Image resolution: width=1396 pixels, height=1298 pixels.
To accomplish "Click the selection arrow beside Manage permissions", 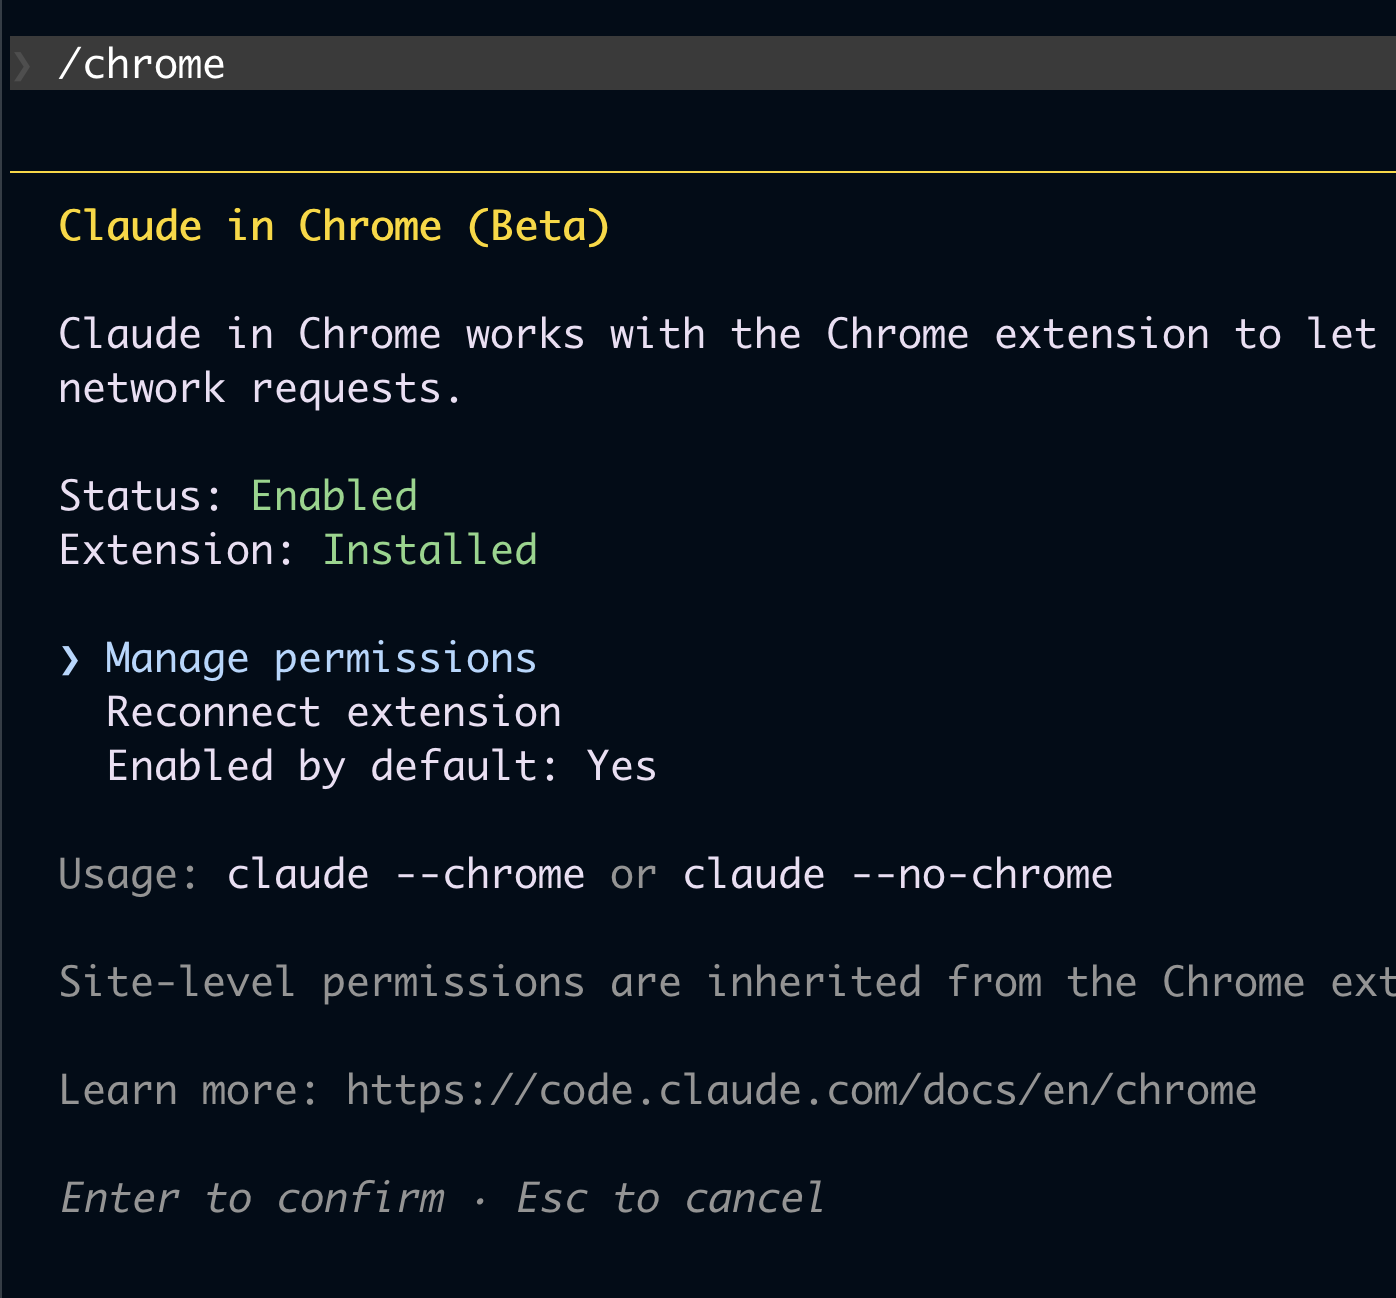I will coord(70,660).
